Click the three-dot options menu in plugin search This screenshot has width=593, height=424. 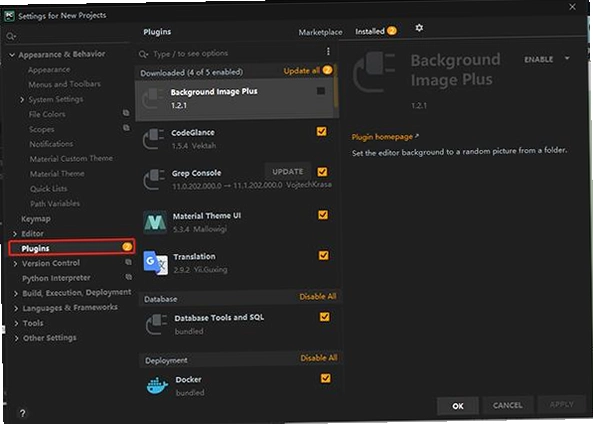[x=328, y=51]
